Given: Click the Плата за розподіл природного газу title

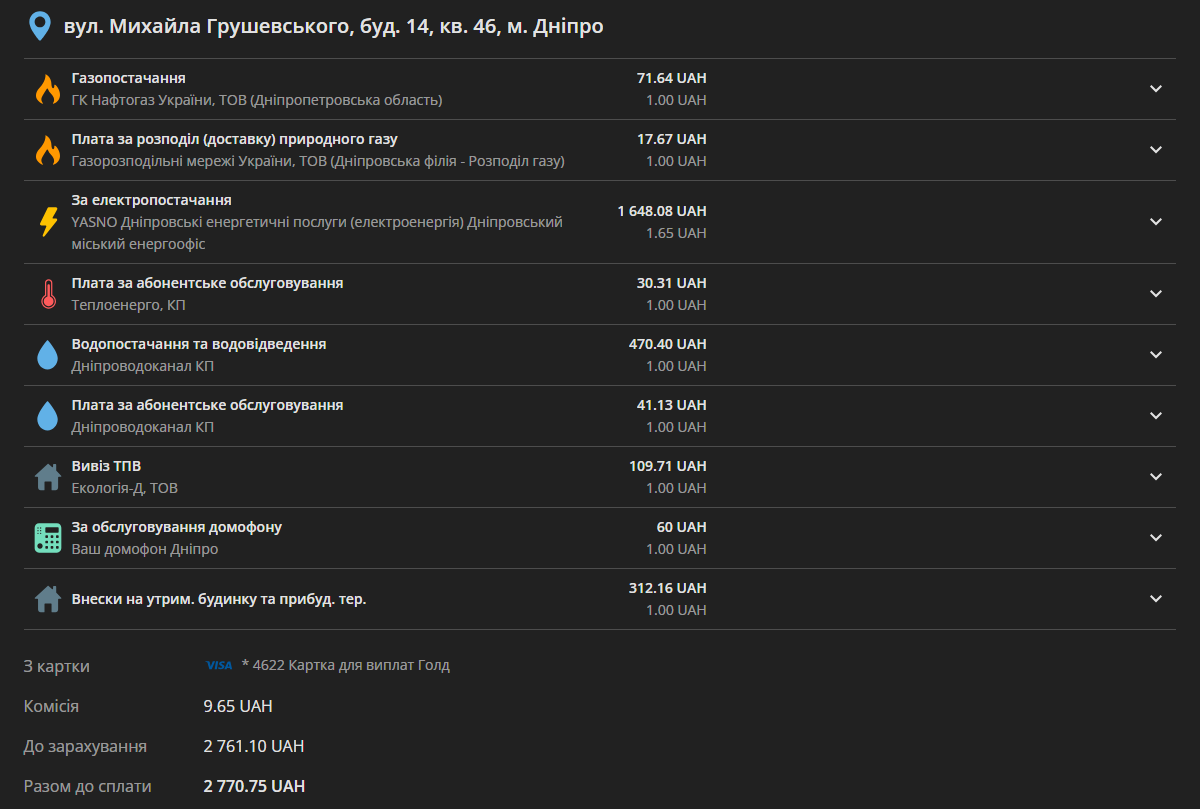Looking at the screenshot, I should [235, 139].
